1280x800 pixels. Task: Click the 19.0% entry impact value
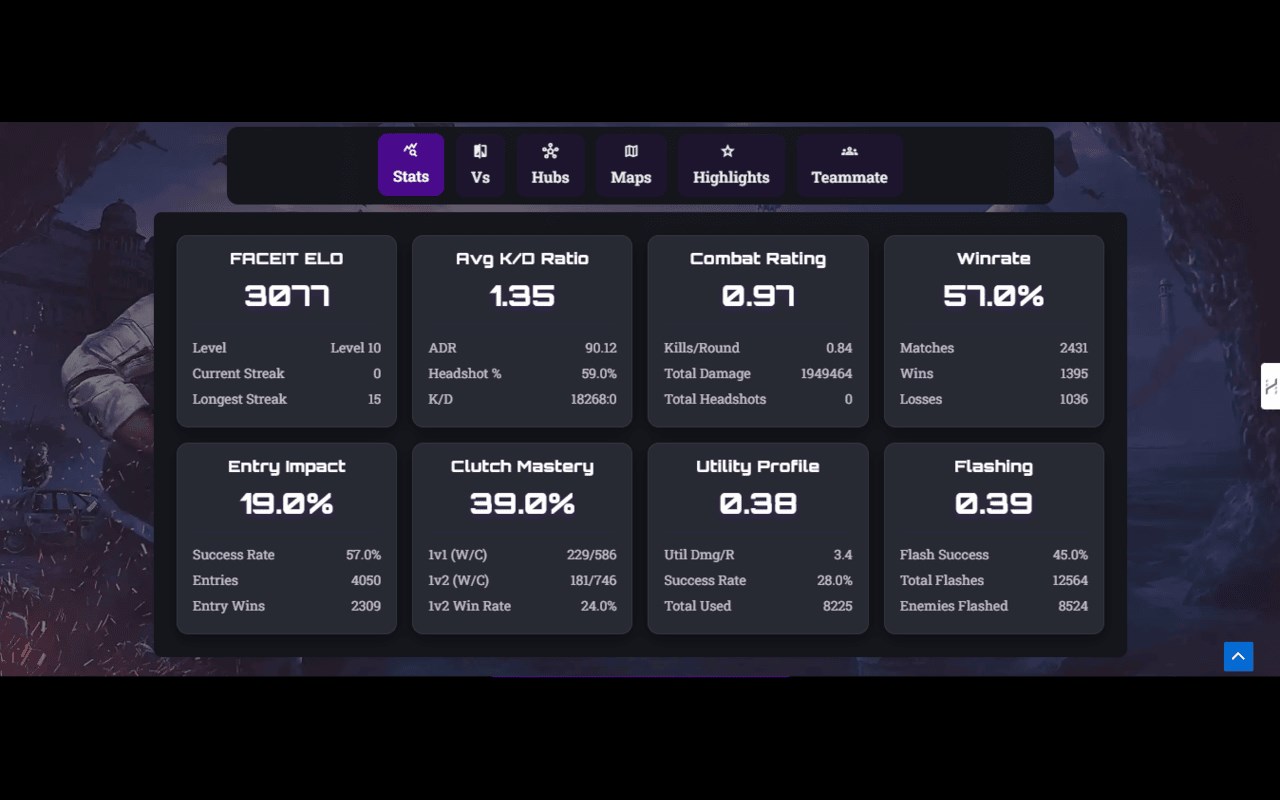point(287,503)
